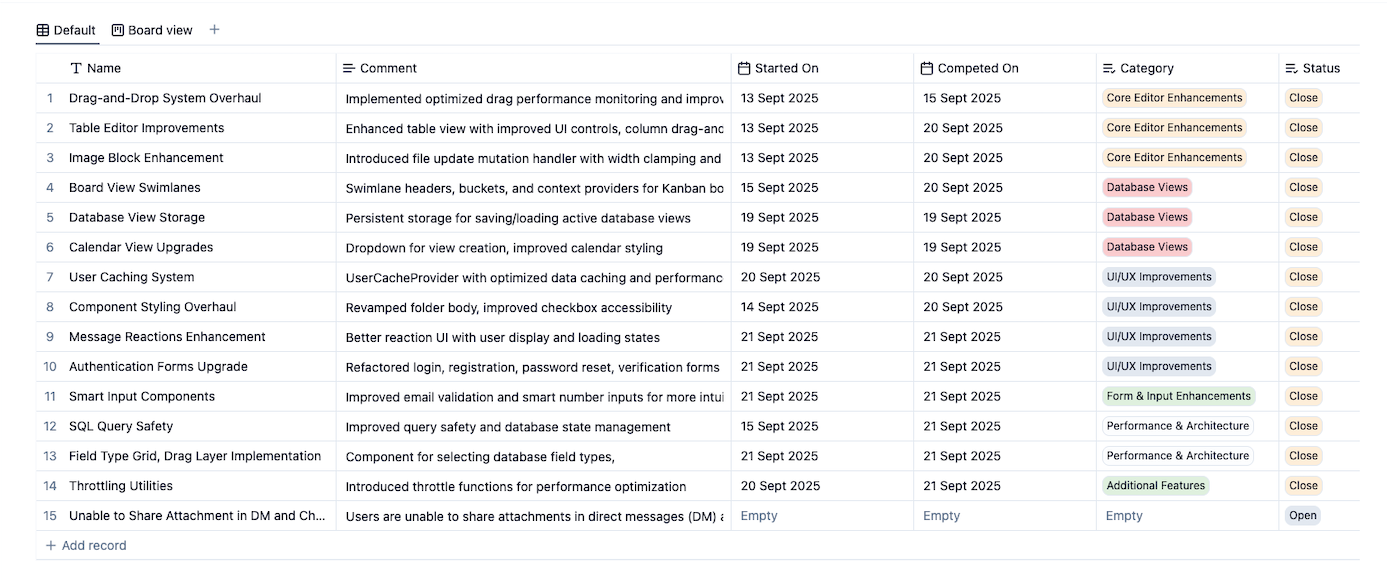Select the Default view tab
Screen dimensions: 1387x582
67,30
